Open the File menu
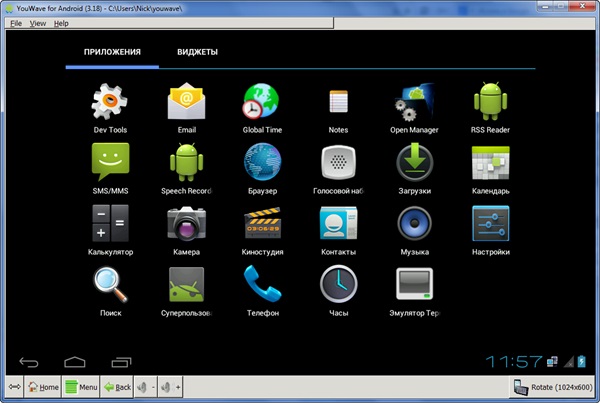Viewport: 600px width, 403px height. coord(16,22)
